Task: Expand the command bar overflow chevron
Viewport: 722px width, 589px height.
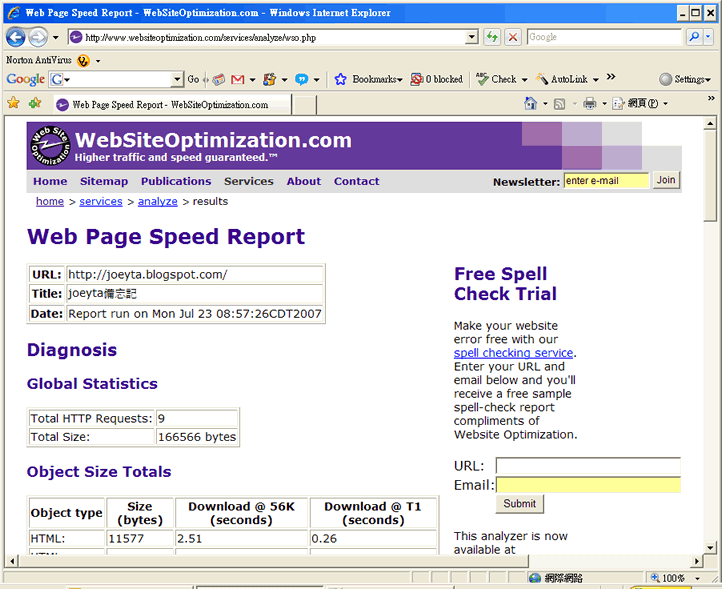Action: [x=711, y=98]
